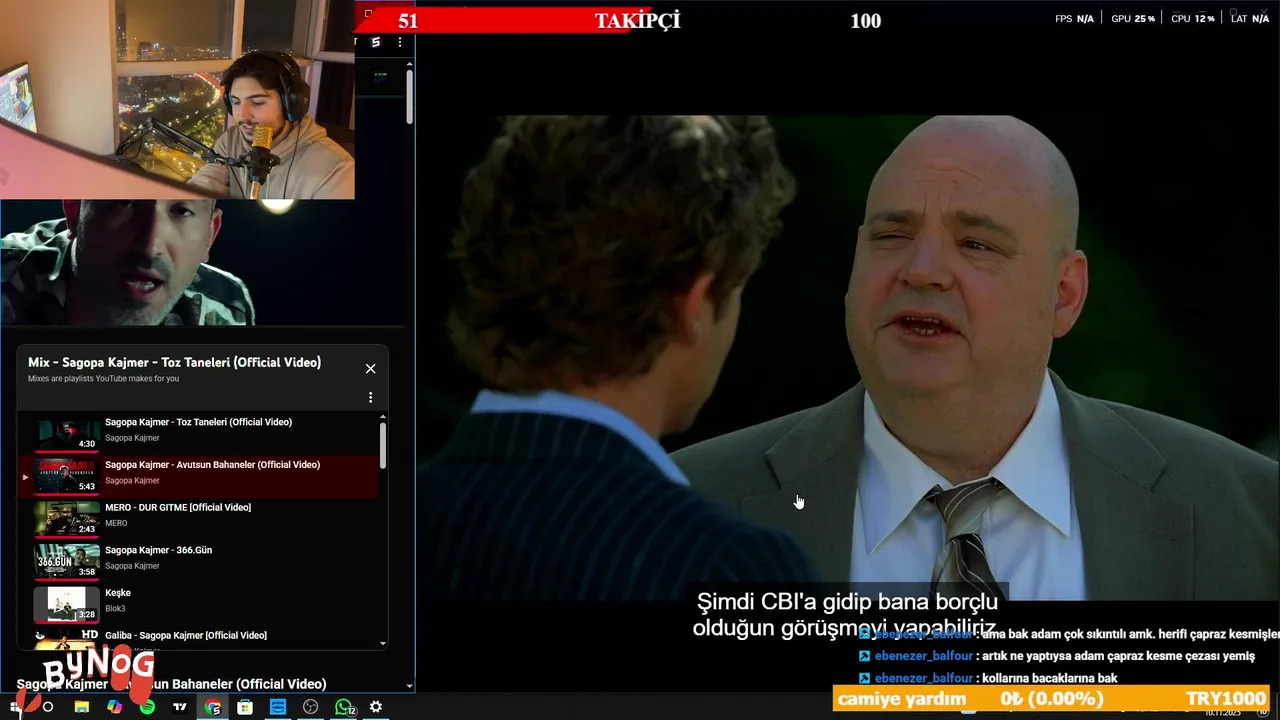Click the webcam overlay of the streamer

click(x=177, y=99)
